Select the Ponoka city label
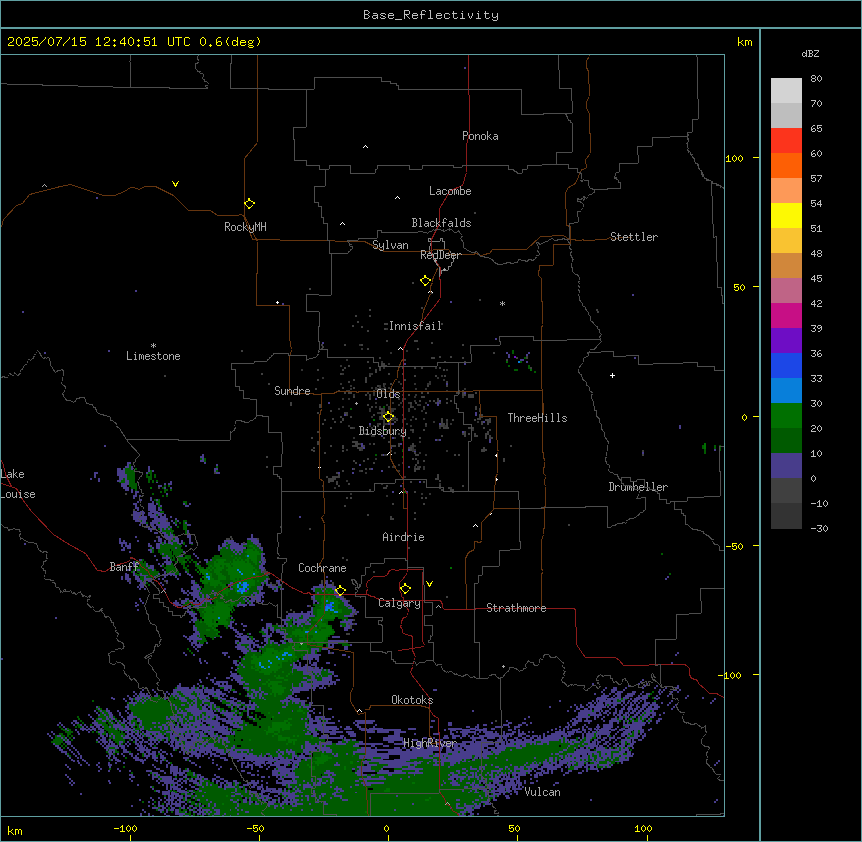This screenshot has width=862, height=842. coord(480,136)
